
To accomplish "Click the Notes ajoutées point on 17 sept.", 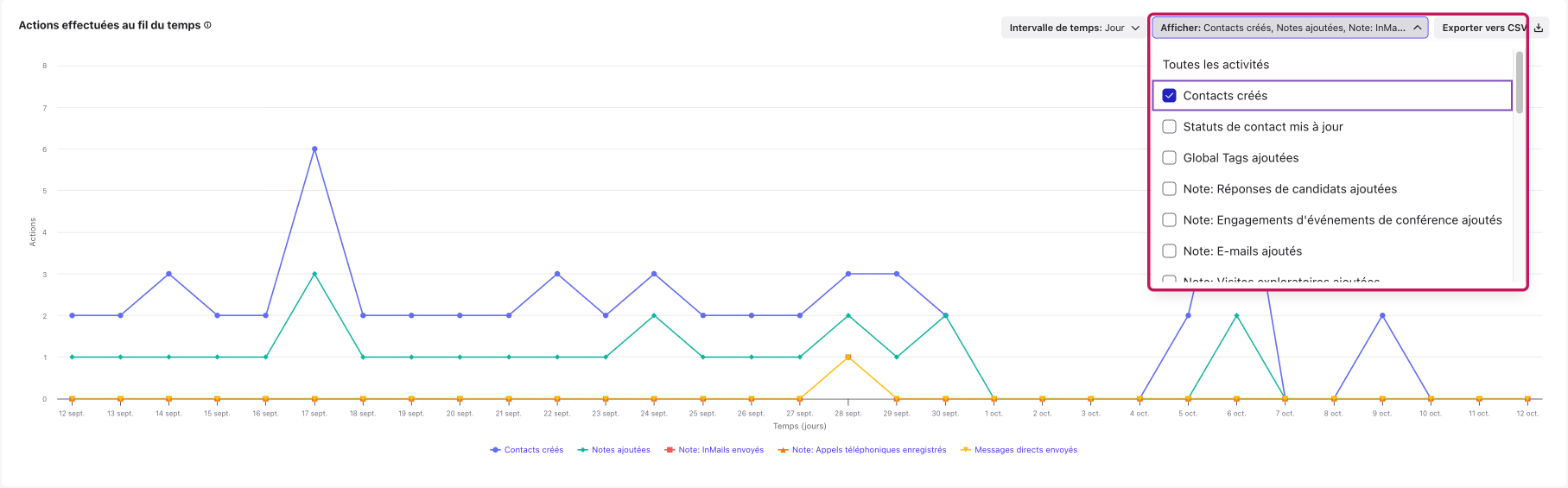I will [x=314, y=274].
